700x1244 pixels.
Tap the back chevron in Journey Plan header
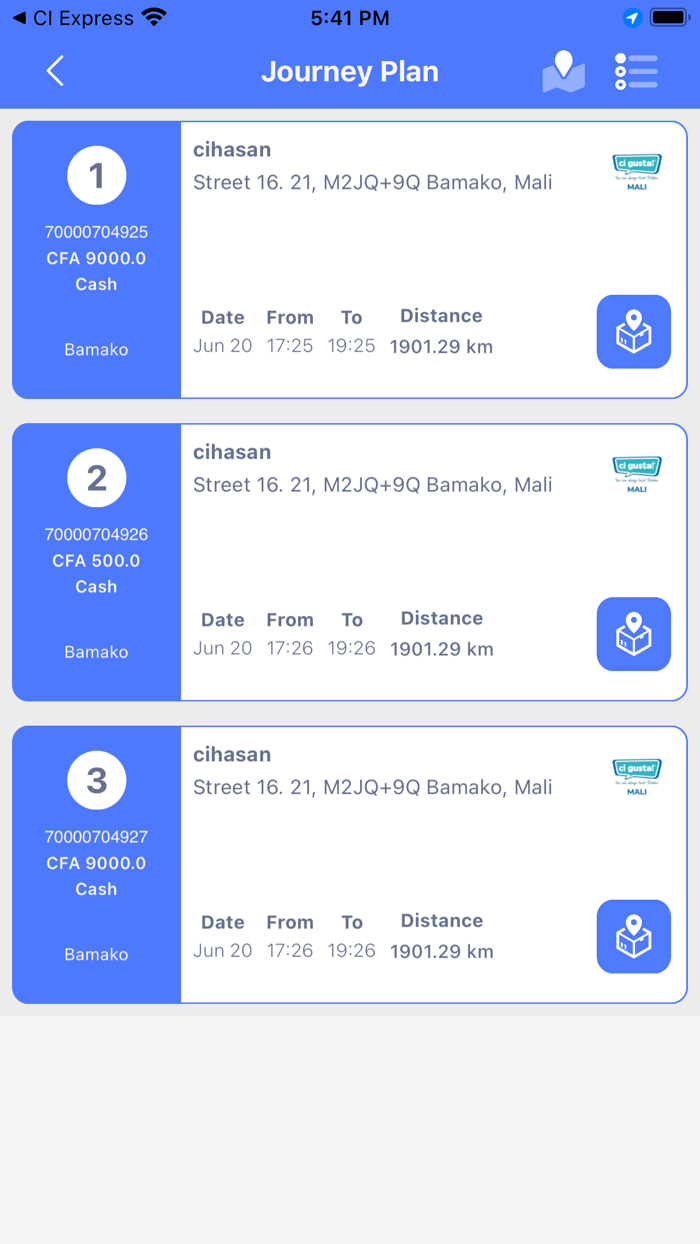pos(55,71)
